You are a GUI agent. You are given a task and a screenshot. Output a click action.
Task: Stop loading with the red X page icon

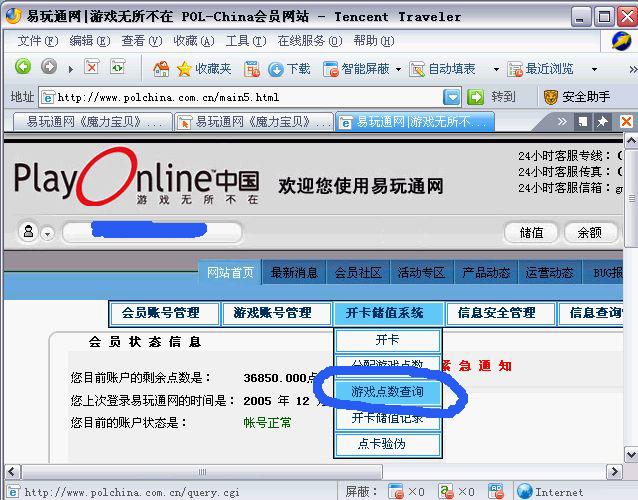92,67
